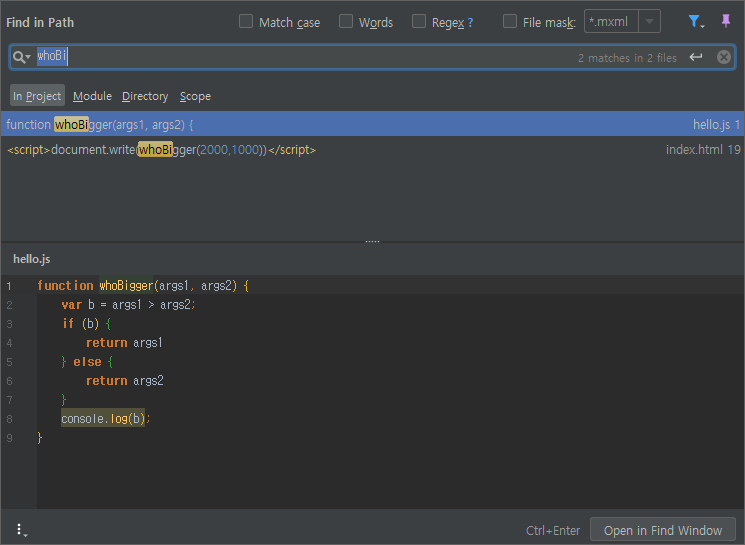Clear the search text with X icon

(x=724, y=57)
